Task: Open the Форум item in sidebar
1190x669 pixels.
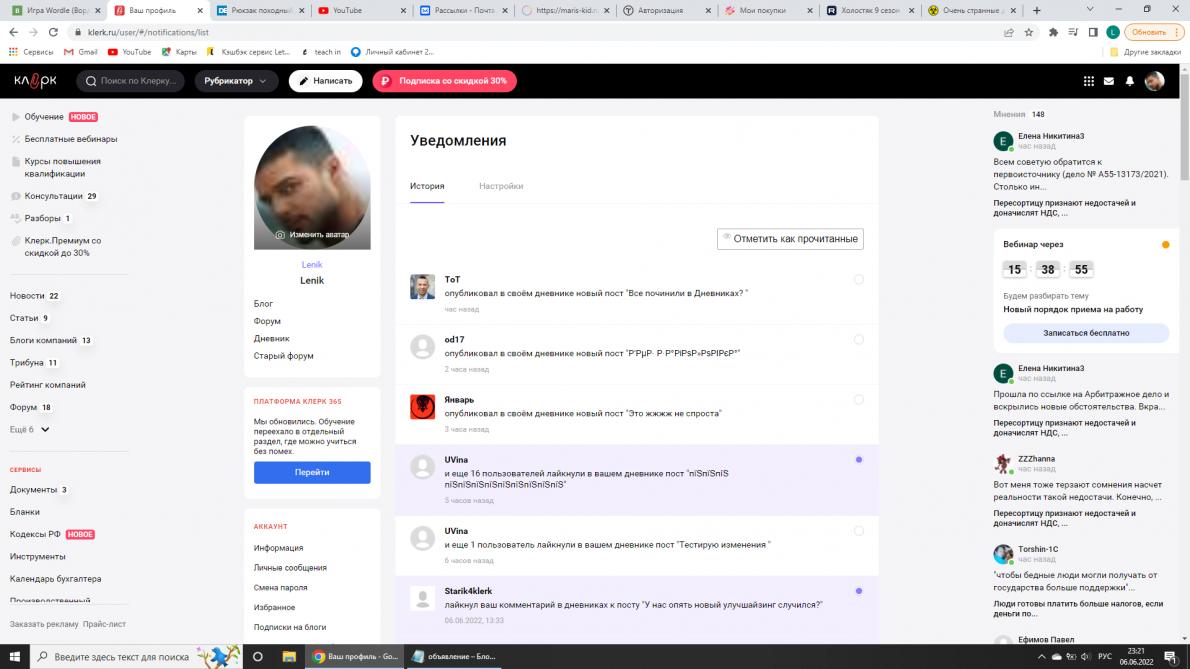Action: (x=24, y=407)
